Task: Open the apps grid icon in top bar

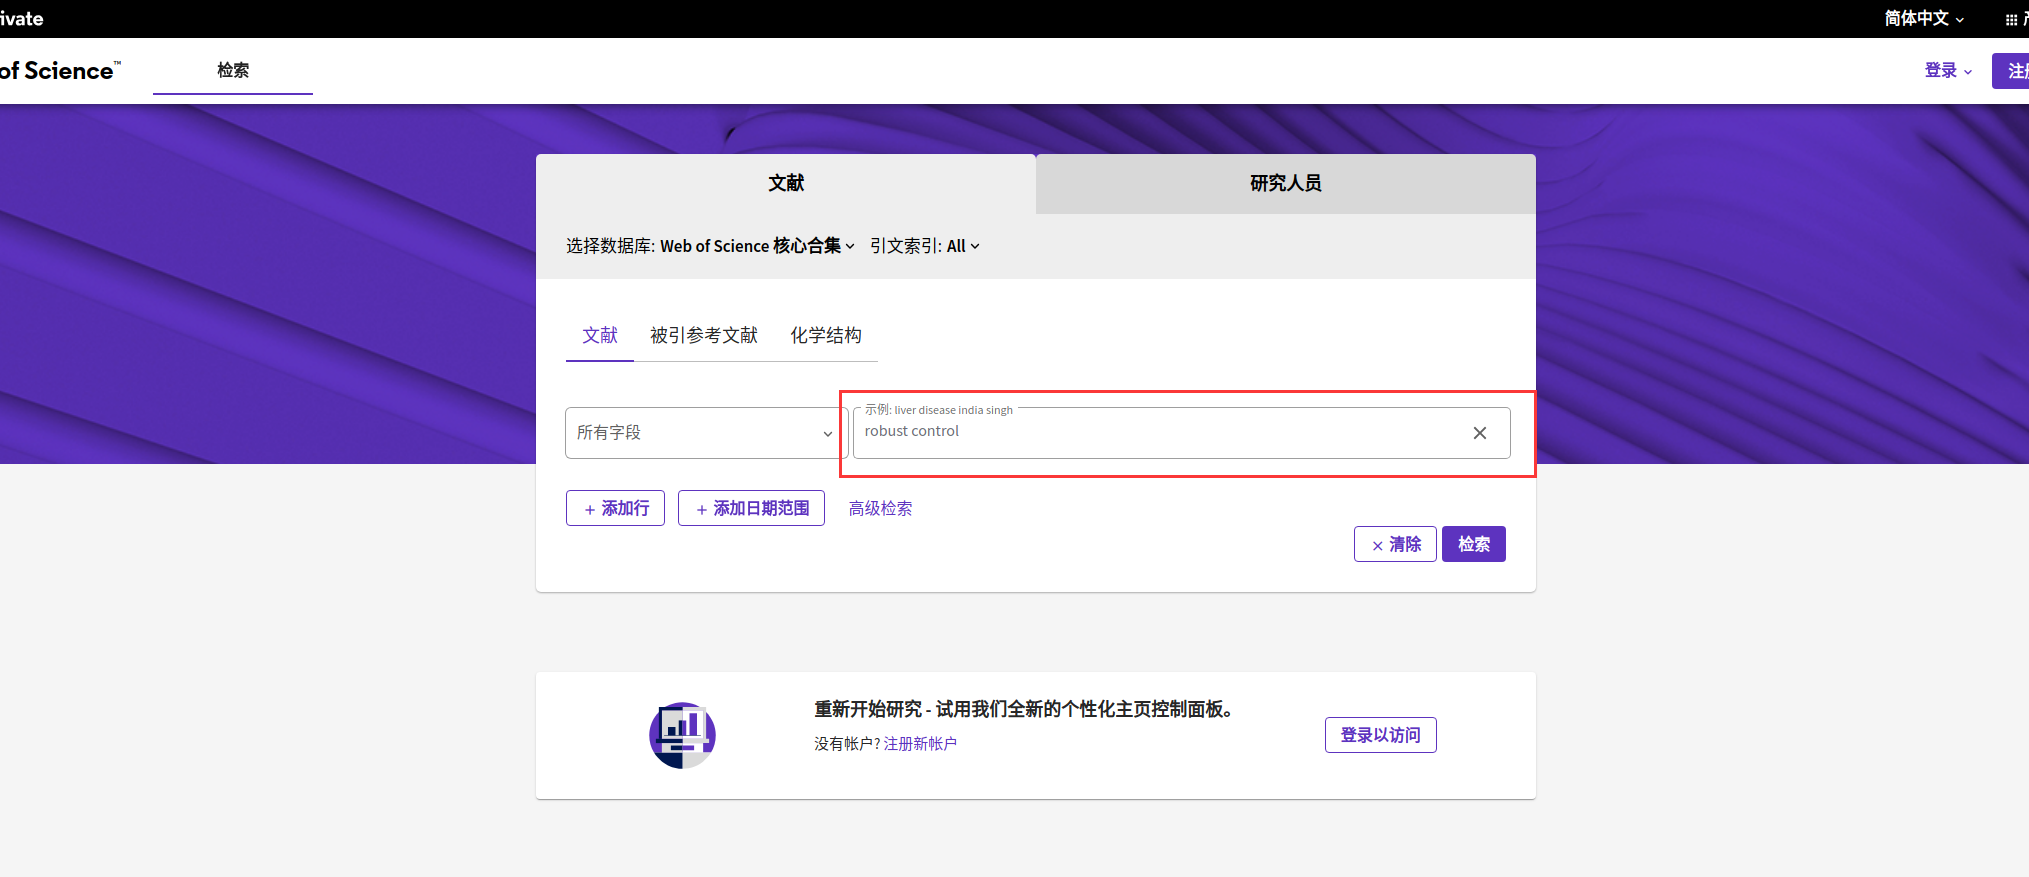Action: tap(2011, 19)
